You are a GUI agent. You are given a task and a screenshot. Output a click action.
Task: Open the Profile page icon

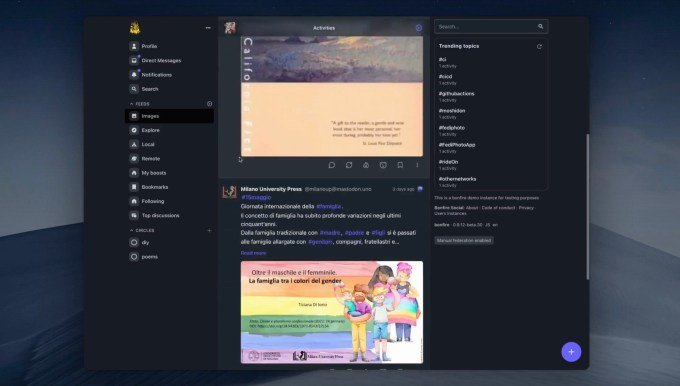[x=134, y=46]
